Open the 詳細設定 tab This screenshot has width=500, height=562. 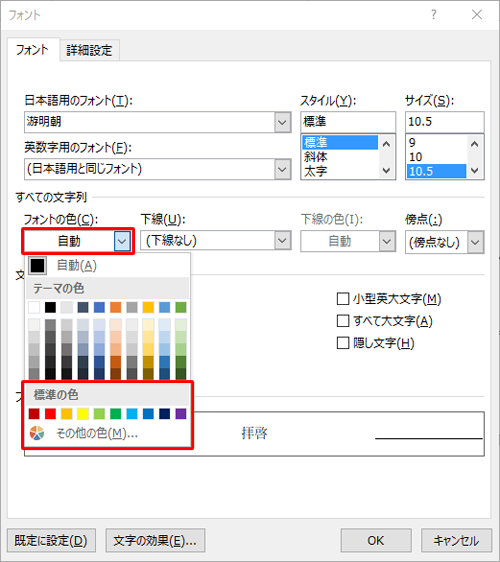(89, 50)
